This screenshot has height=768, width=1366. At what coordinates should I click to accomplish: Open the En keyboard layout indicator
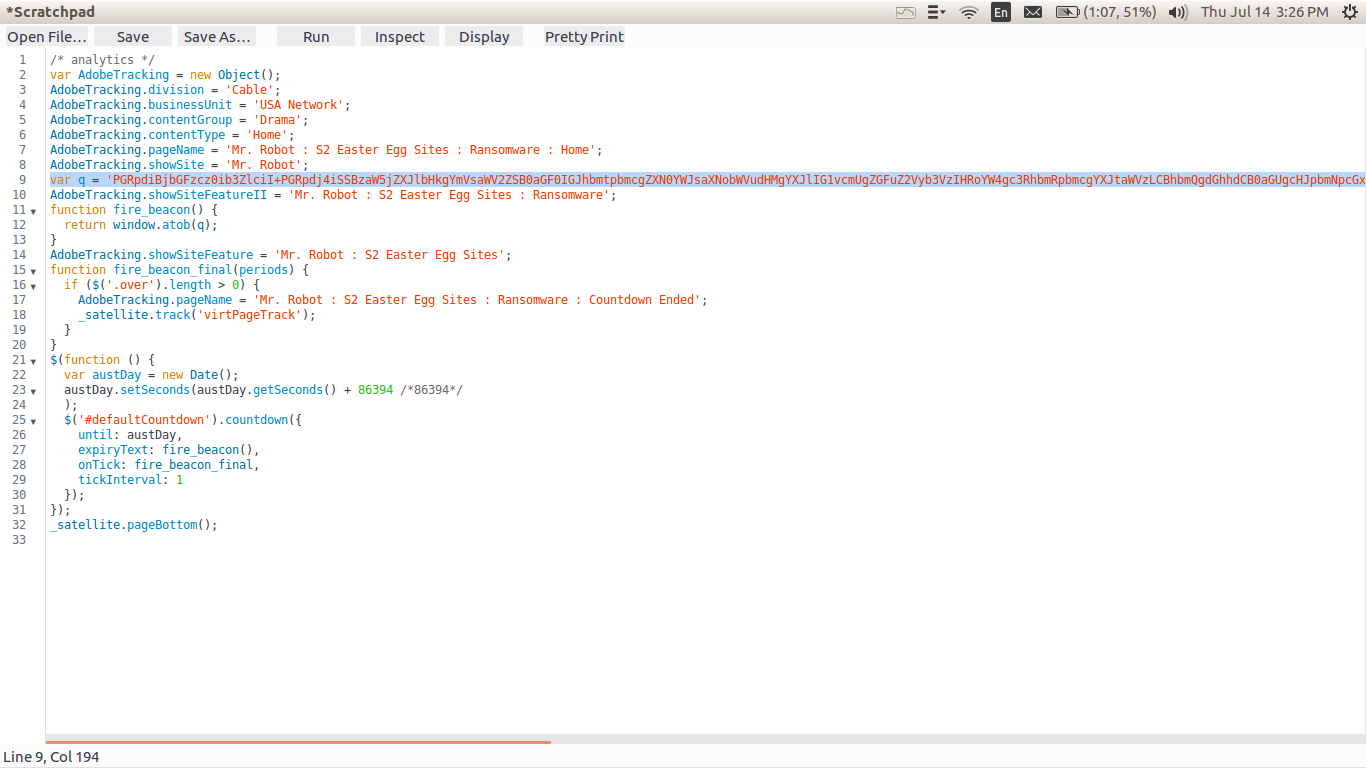1000,12
